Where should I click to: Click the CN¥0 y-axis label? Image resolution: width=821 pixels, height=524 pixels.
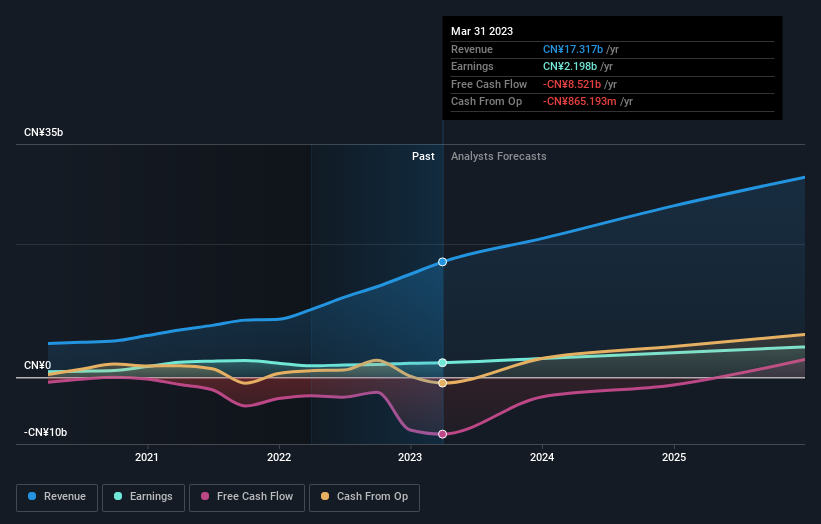[38, 365]
